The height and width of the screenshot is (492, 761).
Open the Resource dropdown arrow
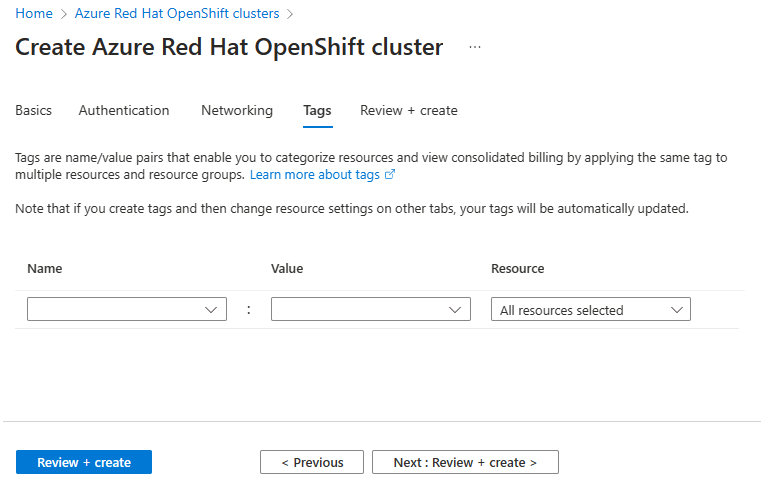click(676, 310)
